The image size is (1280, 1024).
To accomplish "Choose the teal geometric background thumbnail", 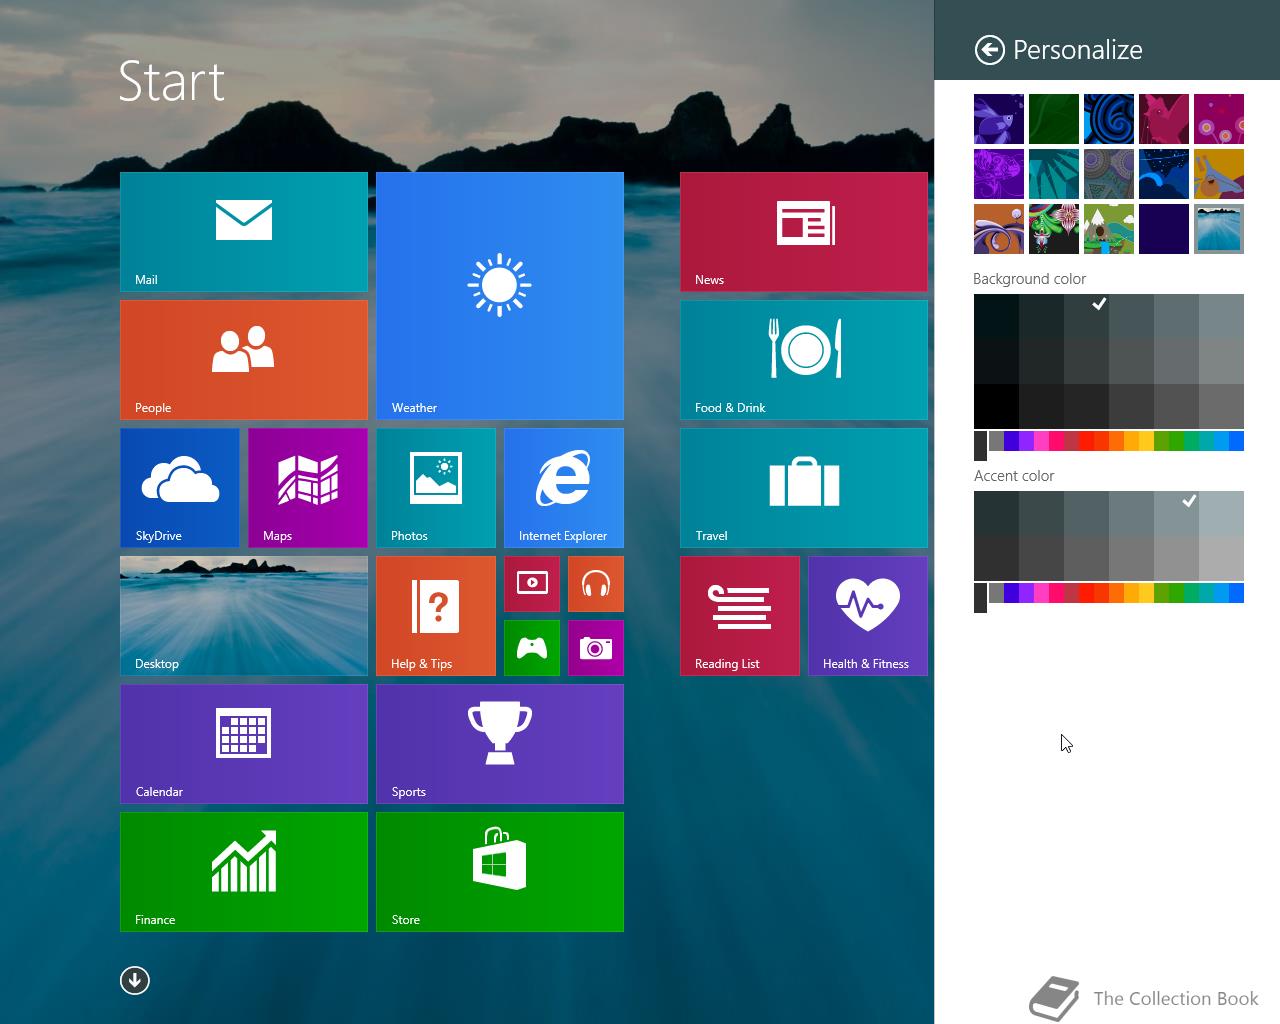I will tap(1054, 174).
